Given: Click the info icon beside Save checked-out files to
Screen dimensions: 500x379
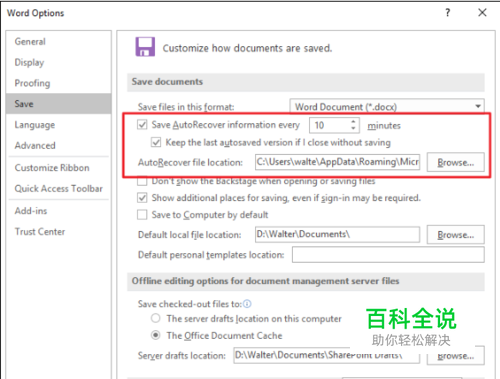Looking at the screenshot, I should 247,304.
